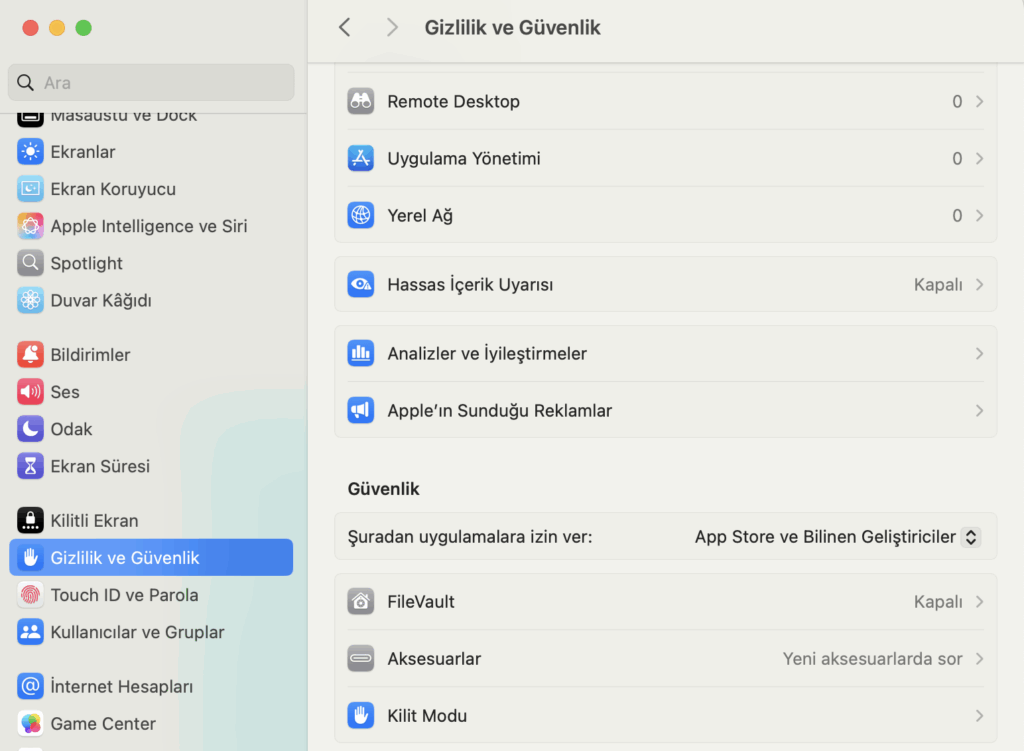Click the FileVault house-lock icon

click(361, 601)
